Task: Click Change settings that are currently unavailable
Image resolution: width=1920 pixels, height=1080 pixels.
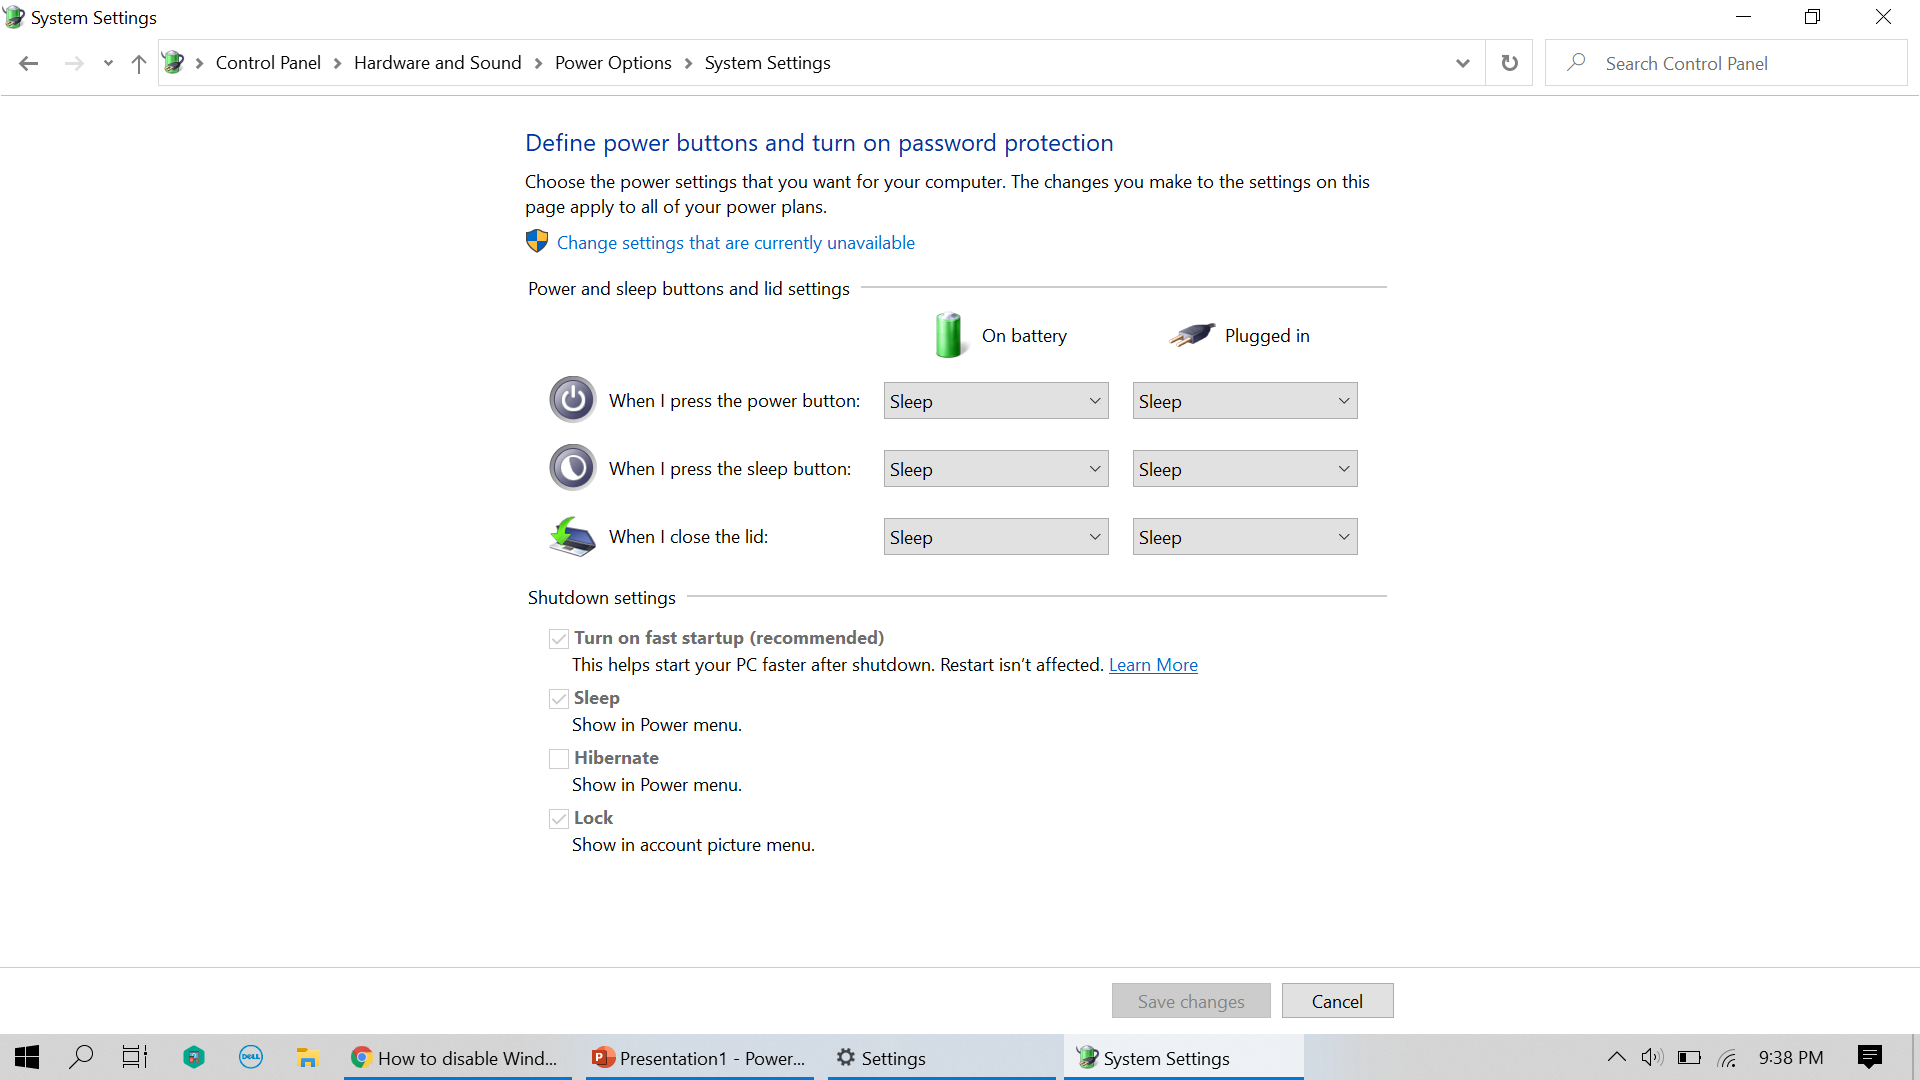Action: click(735, 243)
